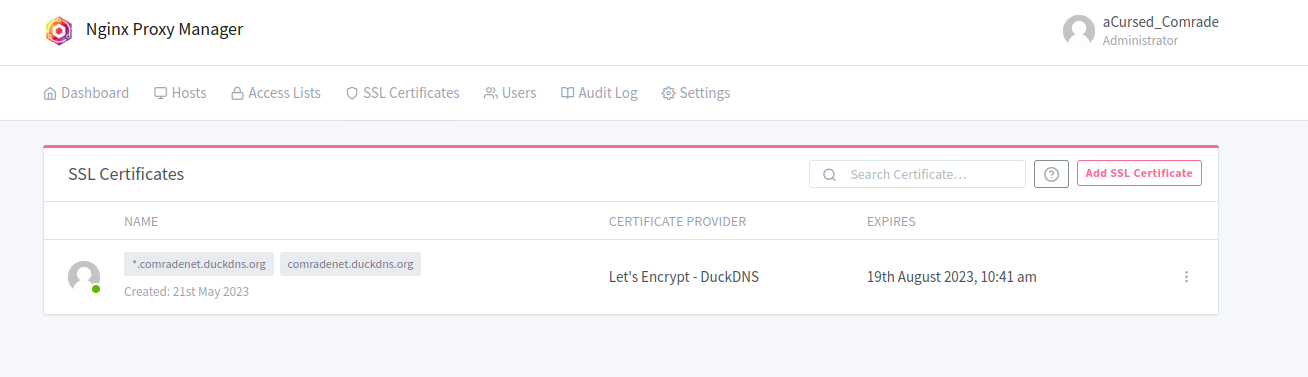Click the Settings gear icon
The height and width of the screenshot is (377, 1308).
(x=668, y=93)
